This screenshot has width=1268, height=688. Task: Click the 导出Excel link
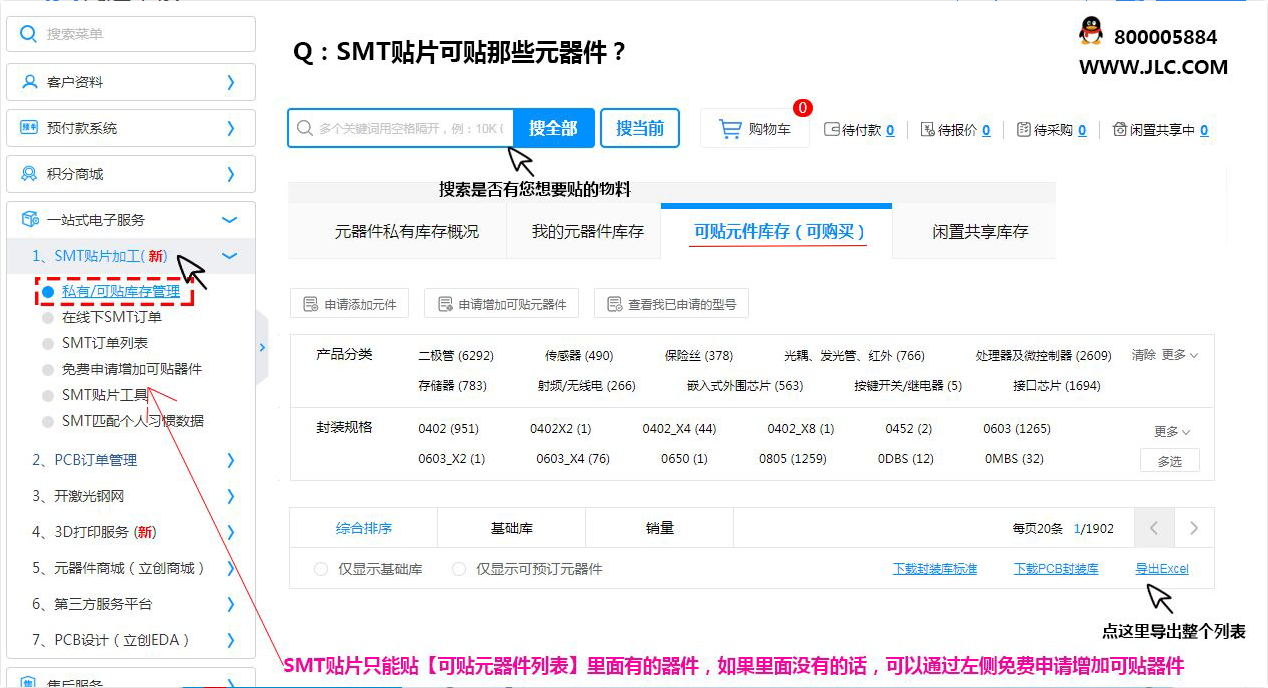[x=1161, y=569]
